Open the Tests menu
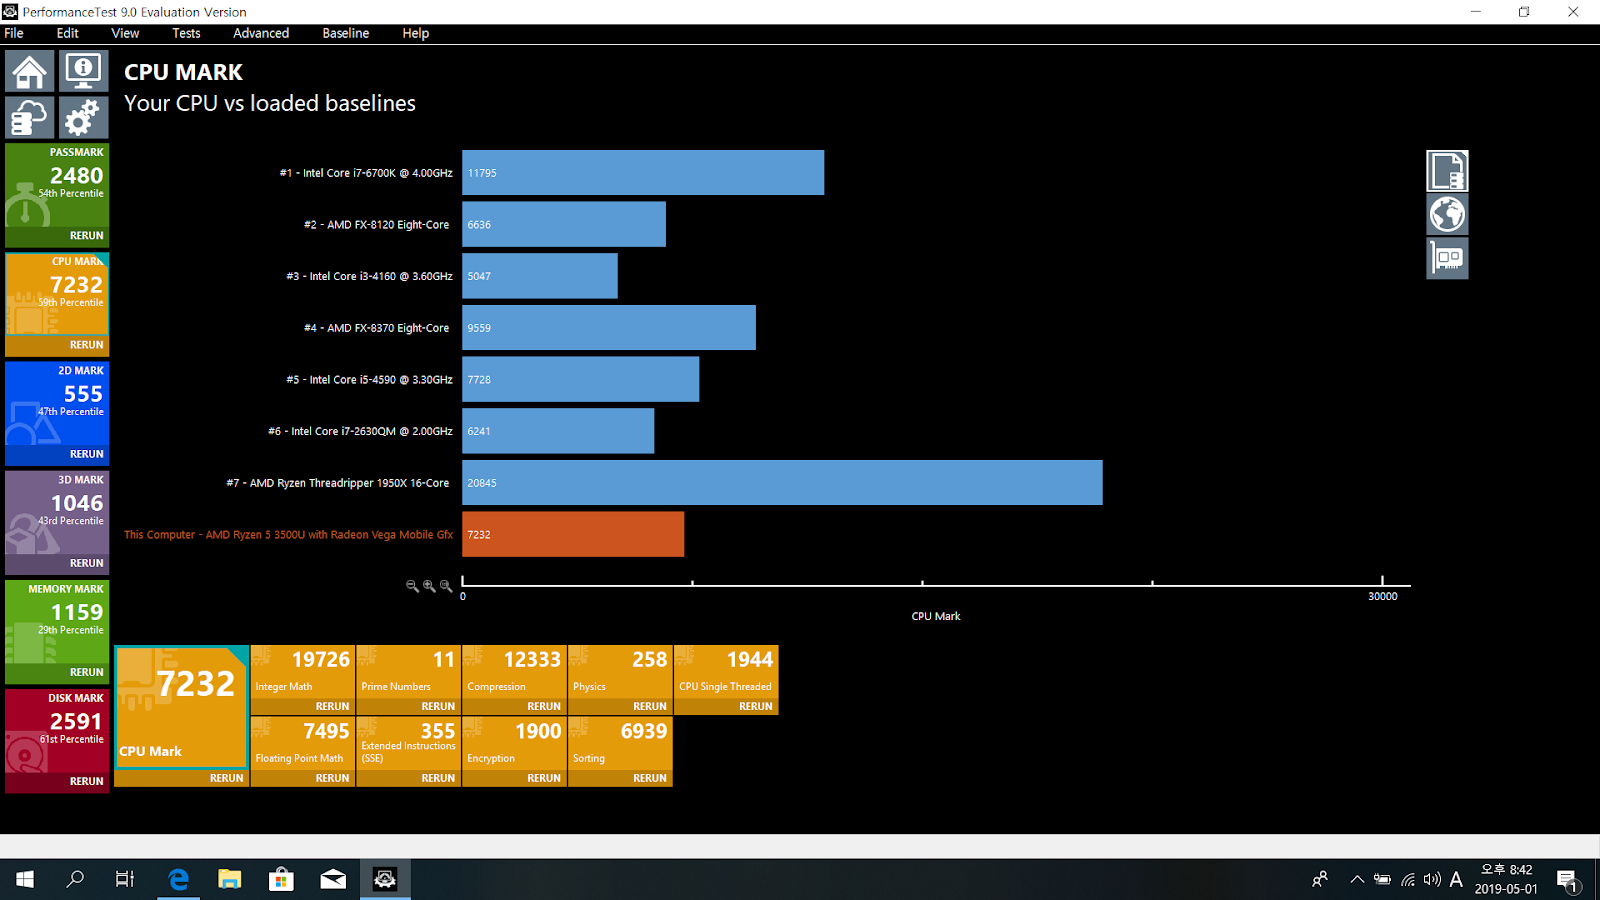Viewport: 1600px width, 900px height. [x=186, y=33]
